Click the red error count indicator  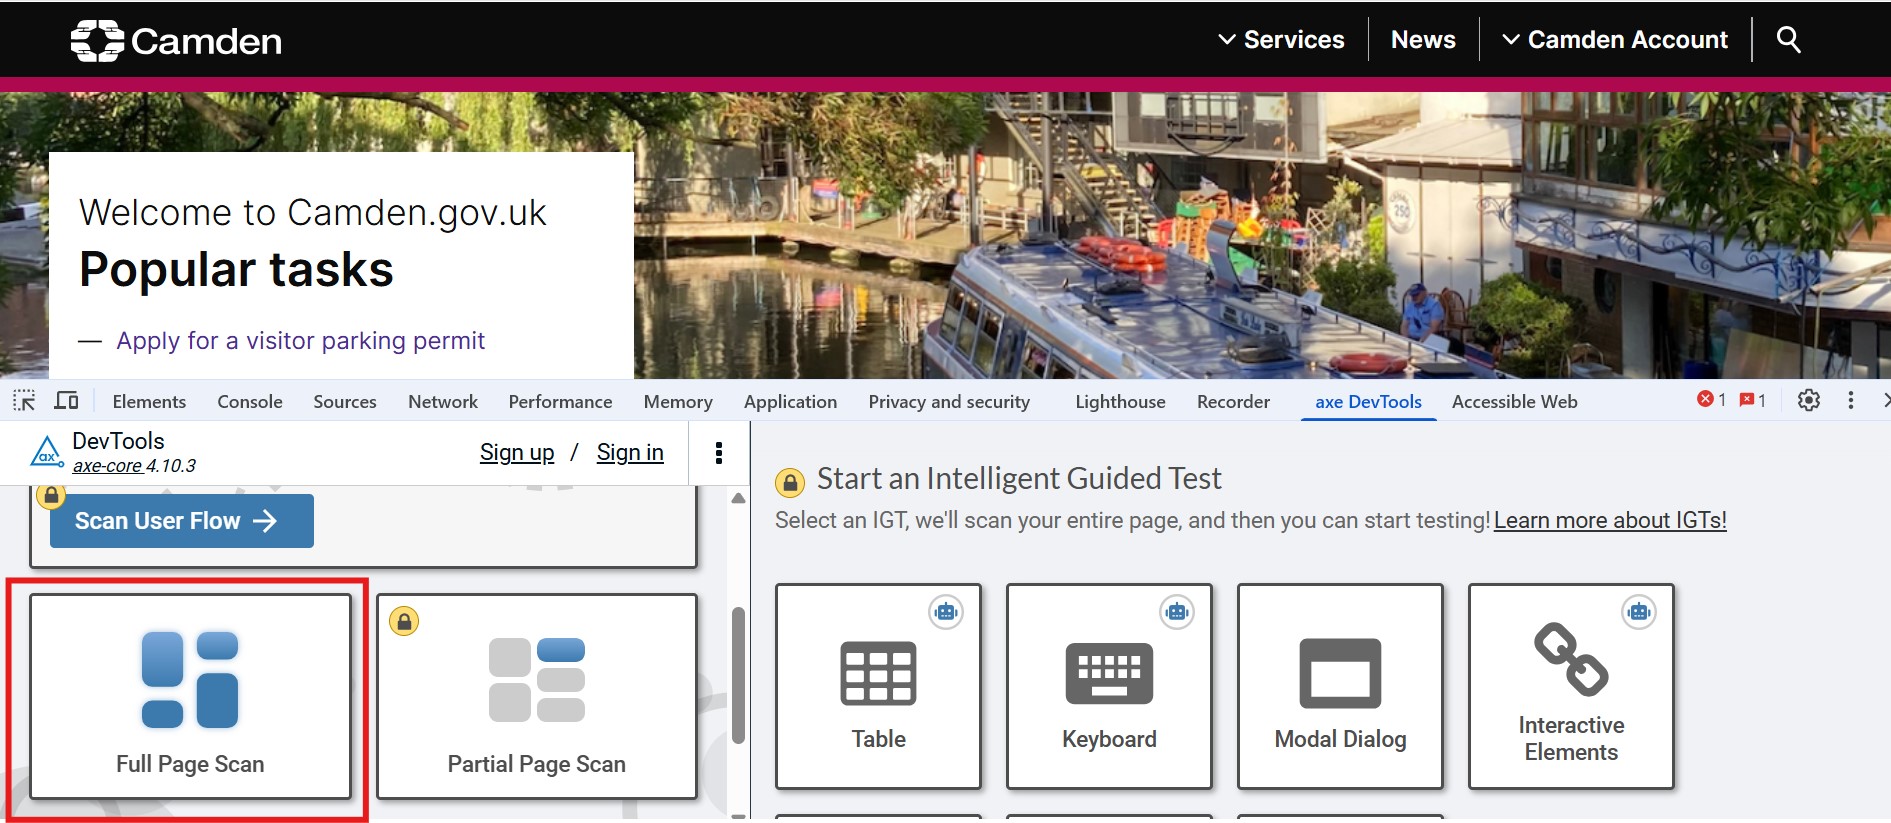(x=1711, y=400)
